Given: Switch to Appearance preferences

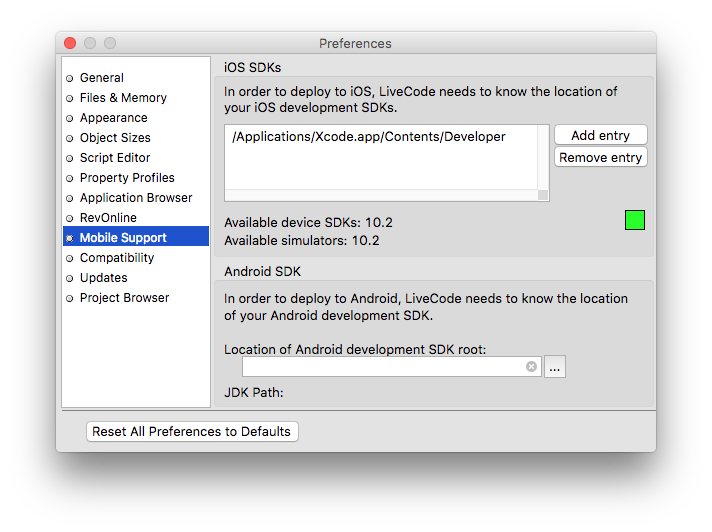Looking at the screenshot, I should point(113,118).
